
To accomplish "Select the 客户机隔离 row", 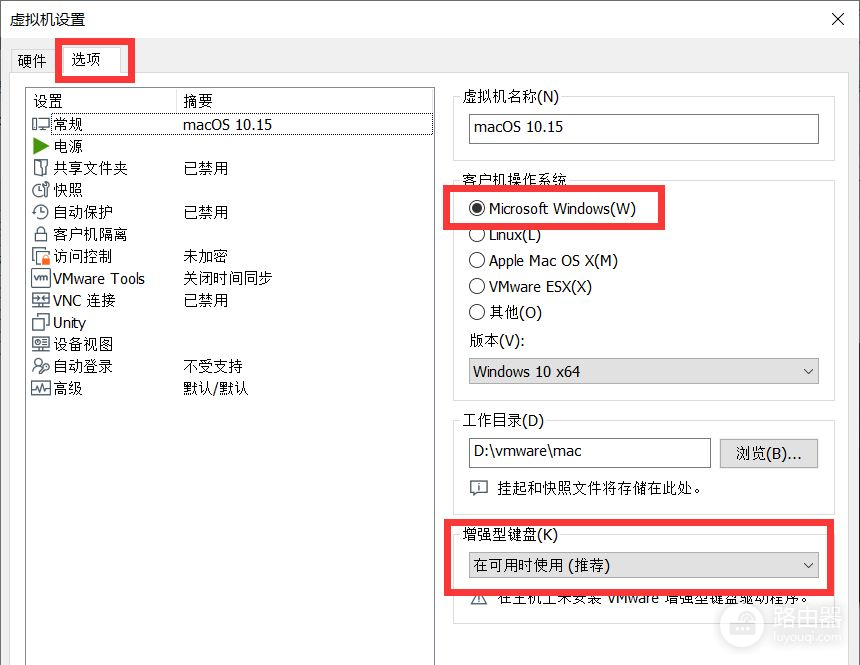I will [x=231, y=234].
